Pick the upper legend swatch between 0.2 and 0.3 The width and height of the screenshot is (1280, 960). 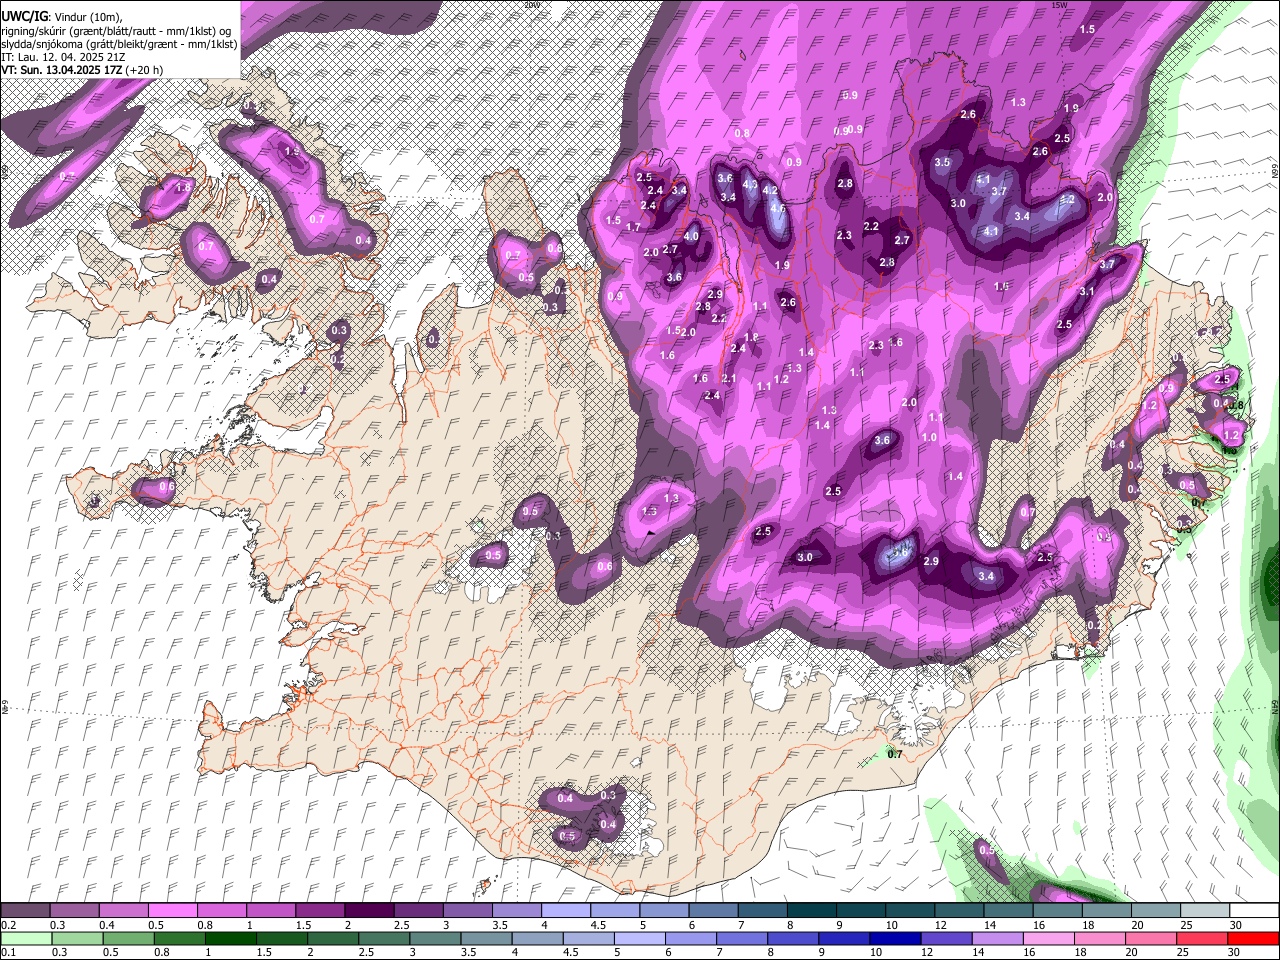pyautogui.click(x=25, y=911)
